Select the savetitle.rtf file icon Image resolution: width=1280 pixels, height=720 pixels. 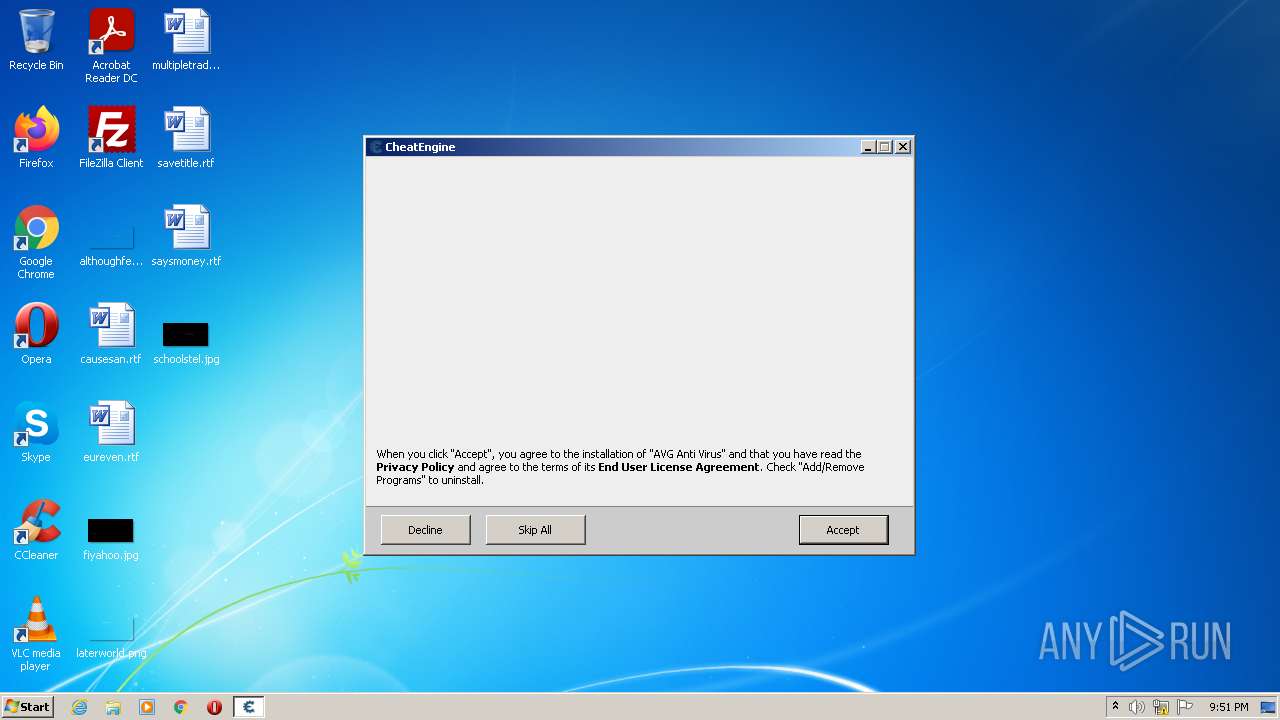186,138
